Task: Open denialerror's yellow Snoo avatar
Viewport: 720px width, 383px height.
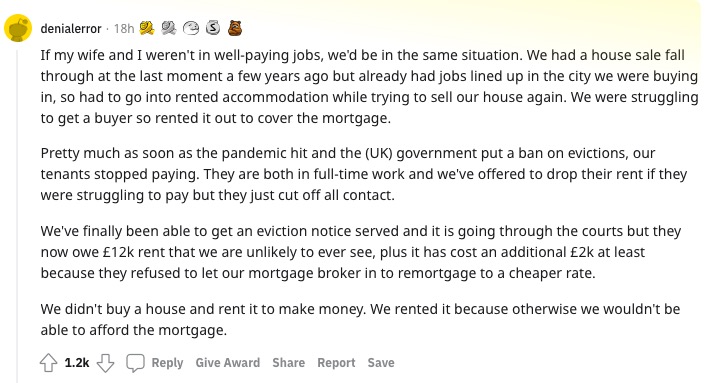Action: (17, 28)
